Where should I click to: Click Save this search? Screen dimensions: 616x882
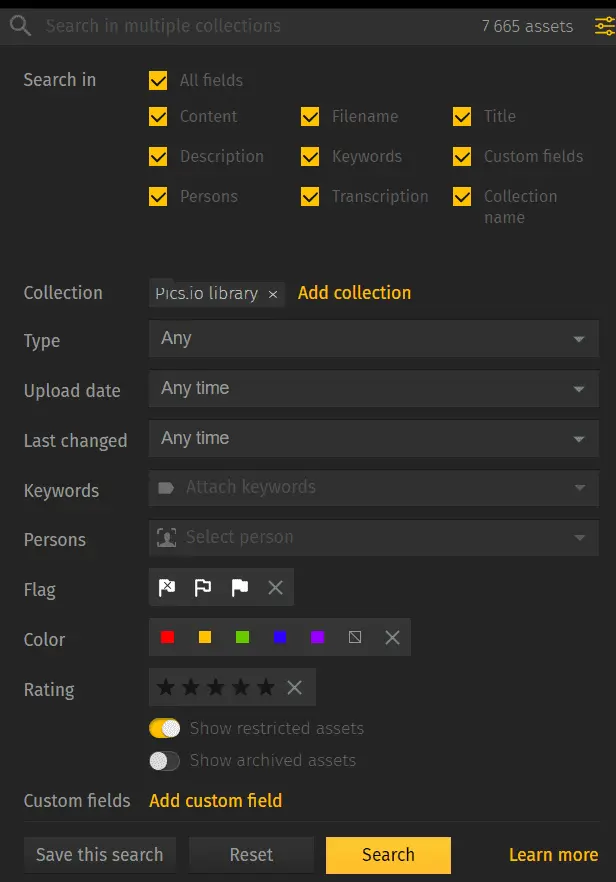pyautogui.click(x=99, y=855)
